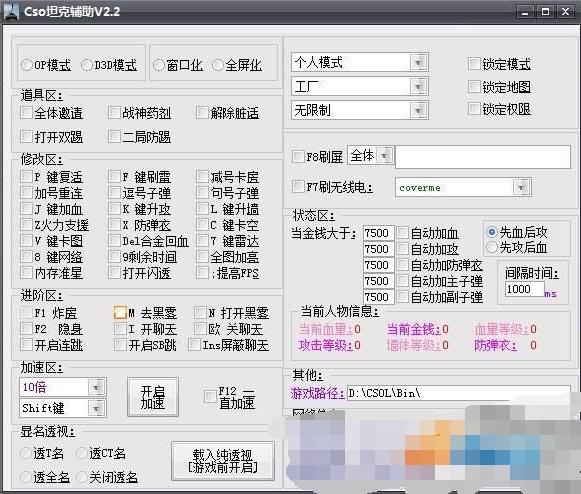This screenshot has width=581, height=494.
Task: Enable 锁定模式 checkbox
Action: point(474,64)
